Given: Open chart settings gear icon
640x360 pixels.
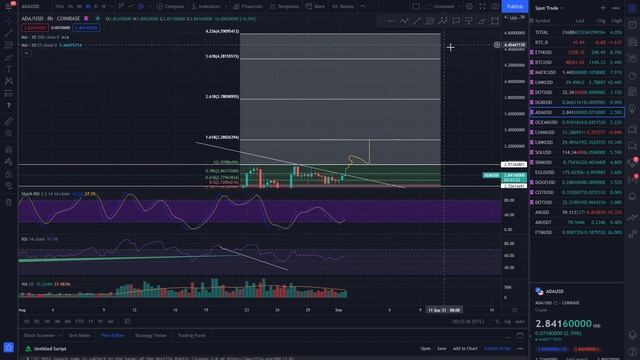Looking at the screenshot, I should (469, 6).
